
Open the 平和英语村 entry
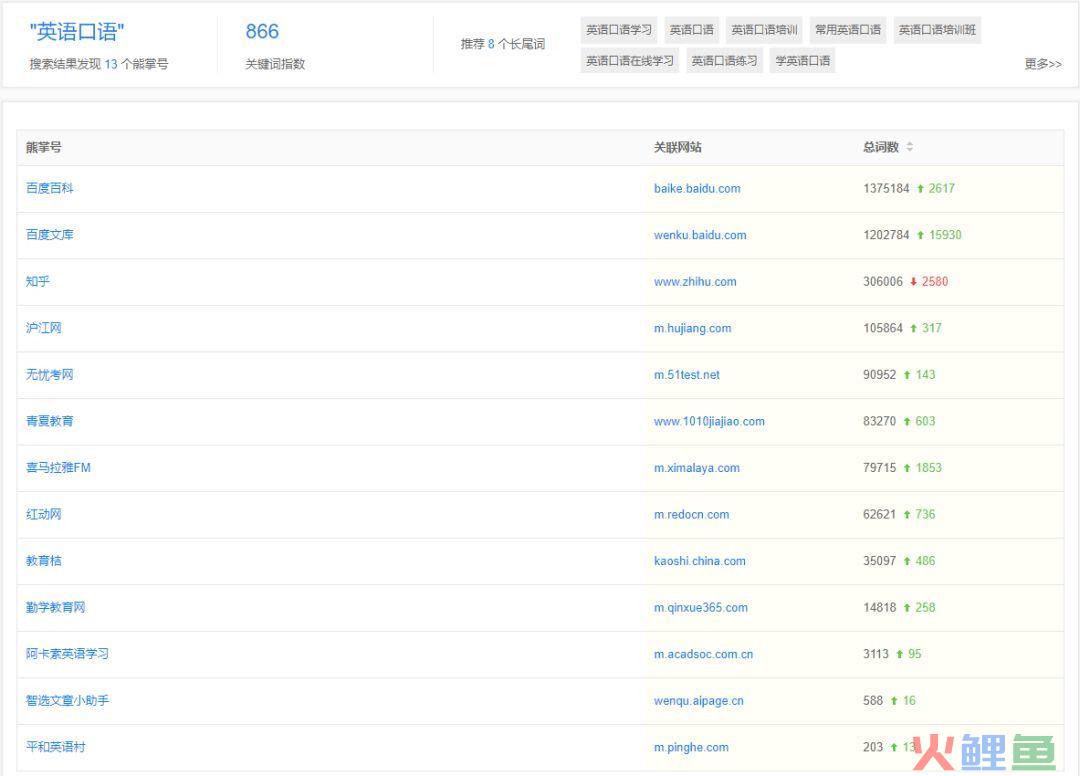55,746
